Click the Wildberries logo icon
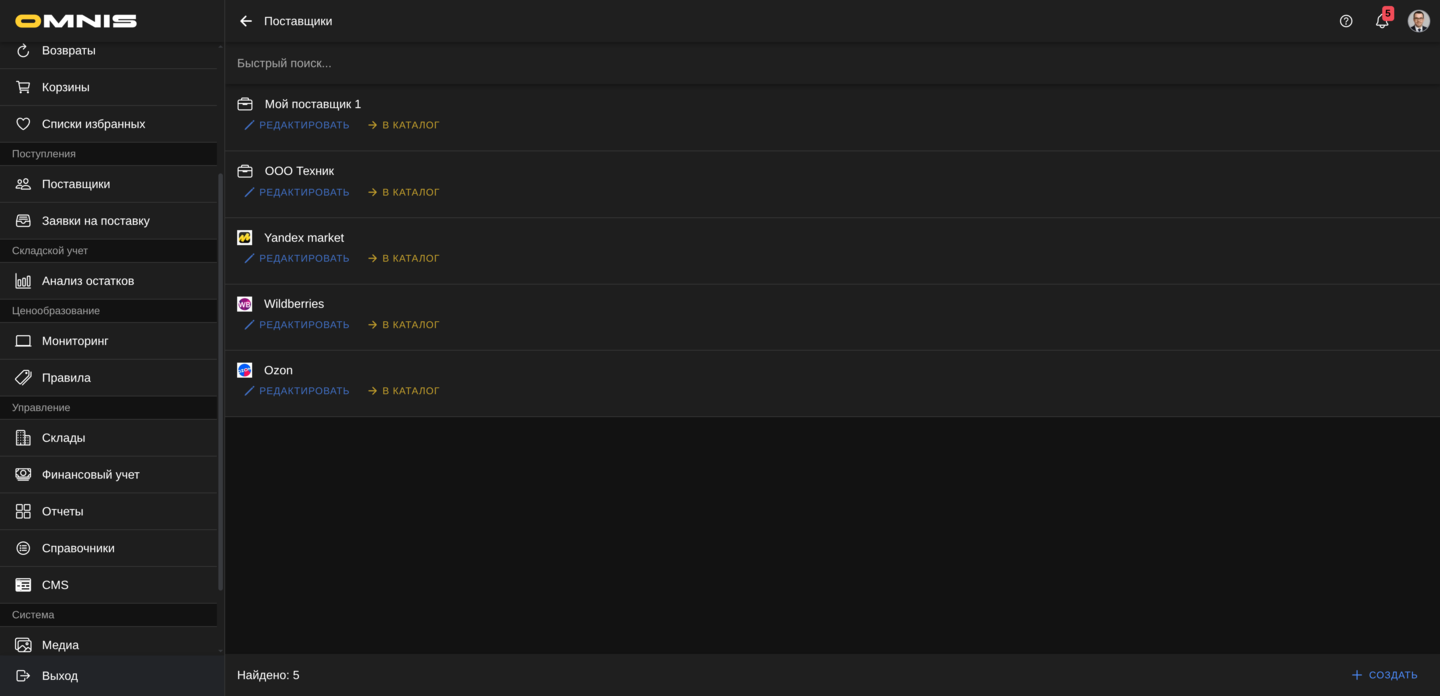Screen dimensions: 1440x696 coord(245,304)
